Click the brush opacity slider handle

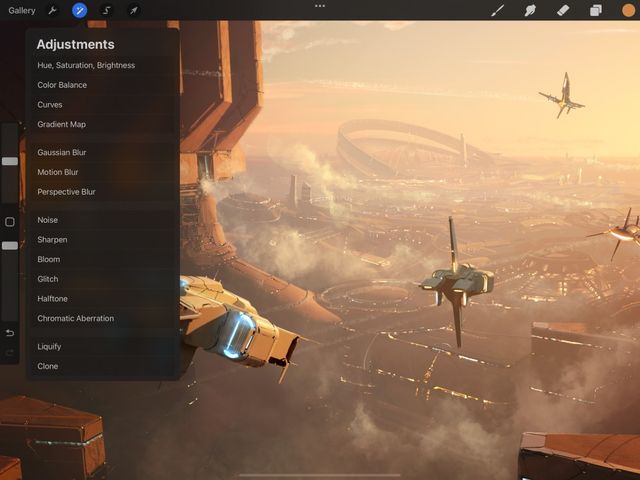click(10, 245)
